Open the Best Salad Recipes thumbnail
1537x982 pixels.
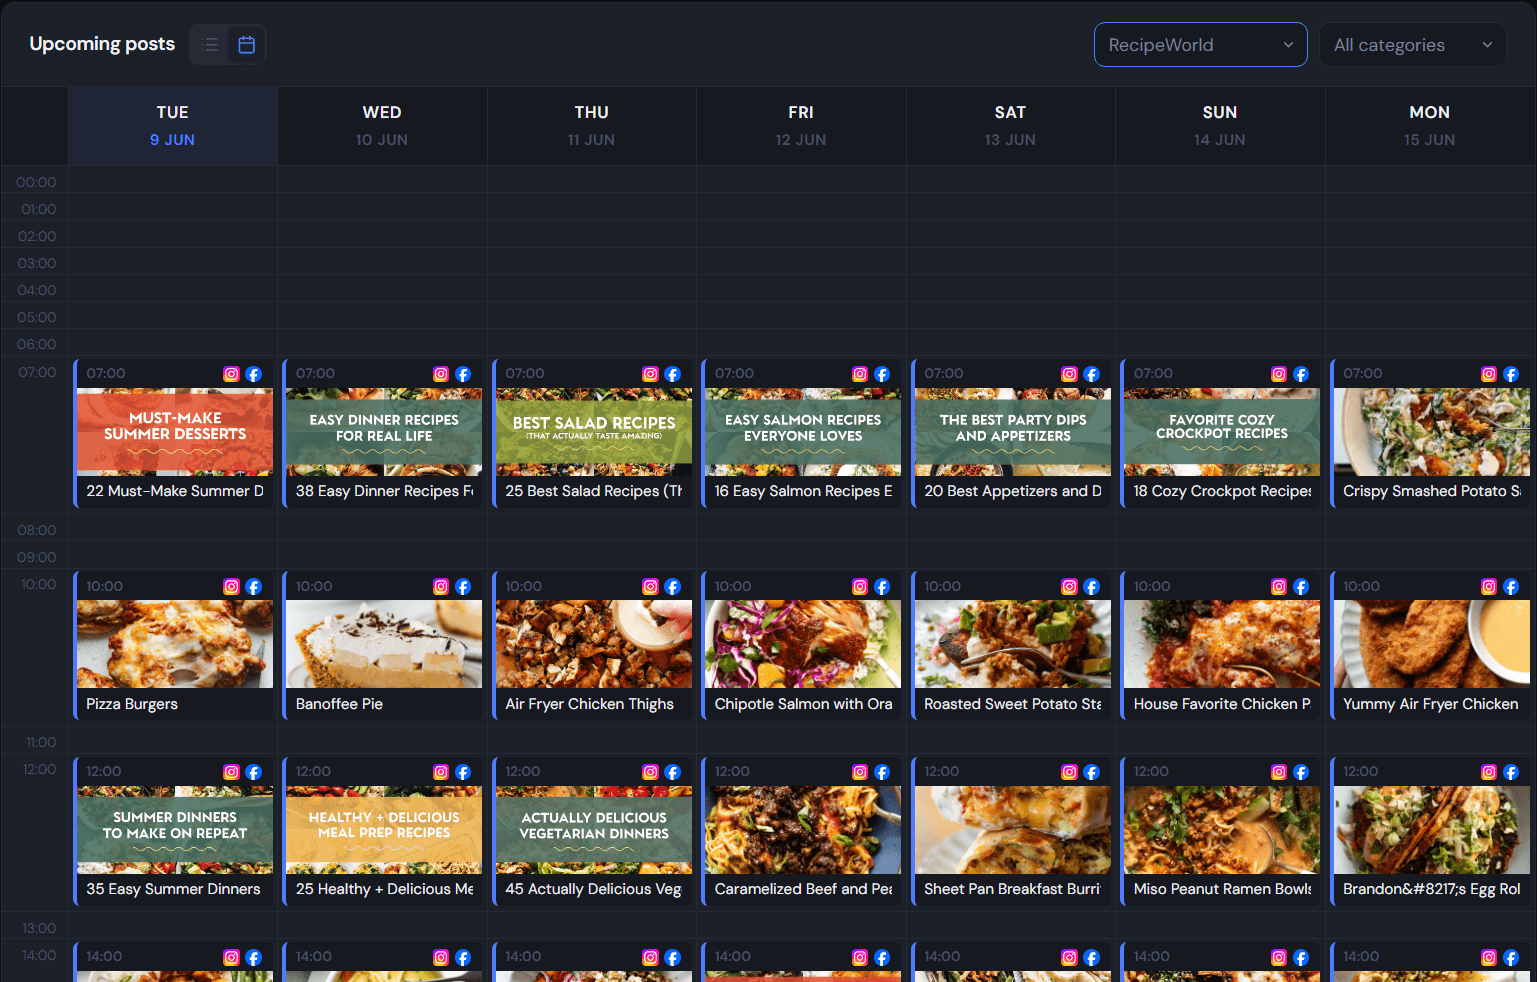(594, 431)
